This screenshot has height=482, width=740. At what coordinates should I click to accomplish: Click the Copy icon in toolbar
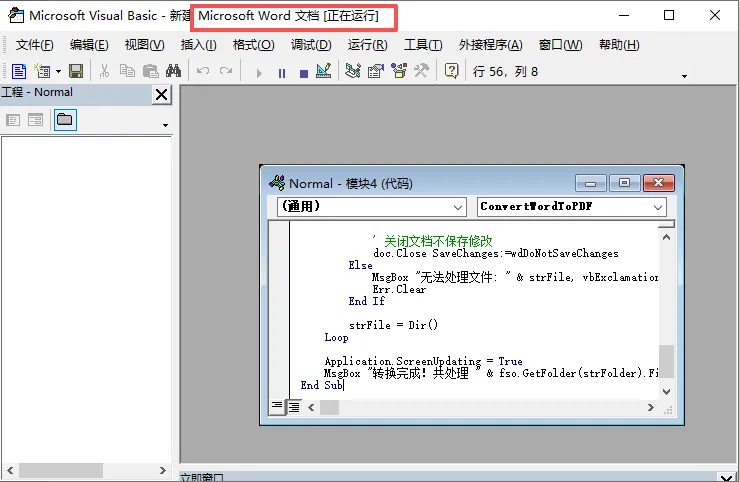coord(127,72)
